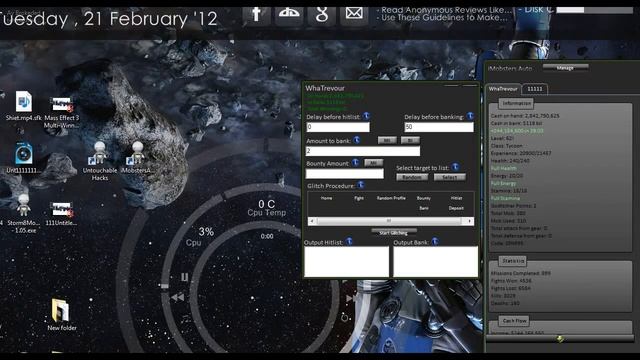This screenshot has height=360, width=640.
Task: Click the 'Fights Won: 4536' line
Action: pyautogui.click(x=511, y=281)
